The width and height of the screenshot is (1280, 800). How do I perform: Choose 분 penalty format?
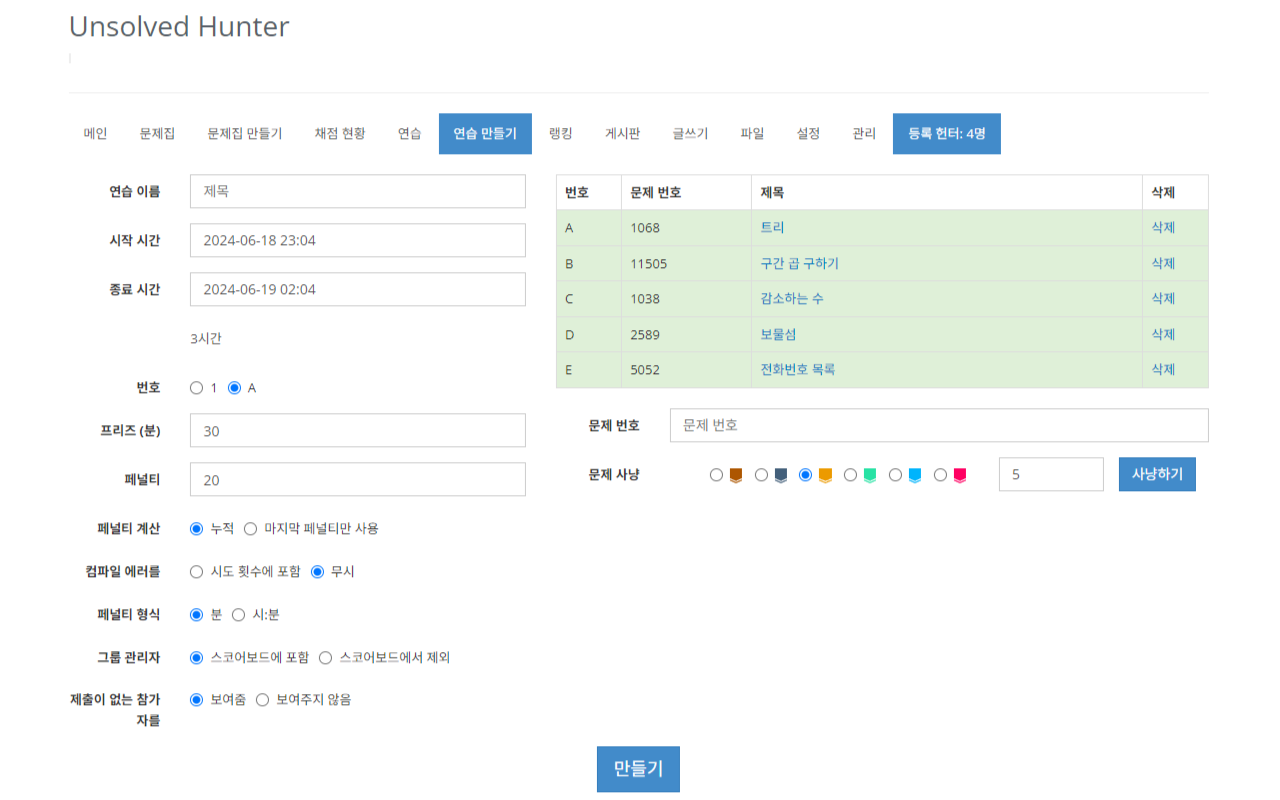point(197,615)
